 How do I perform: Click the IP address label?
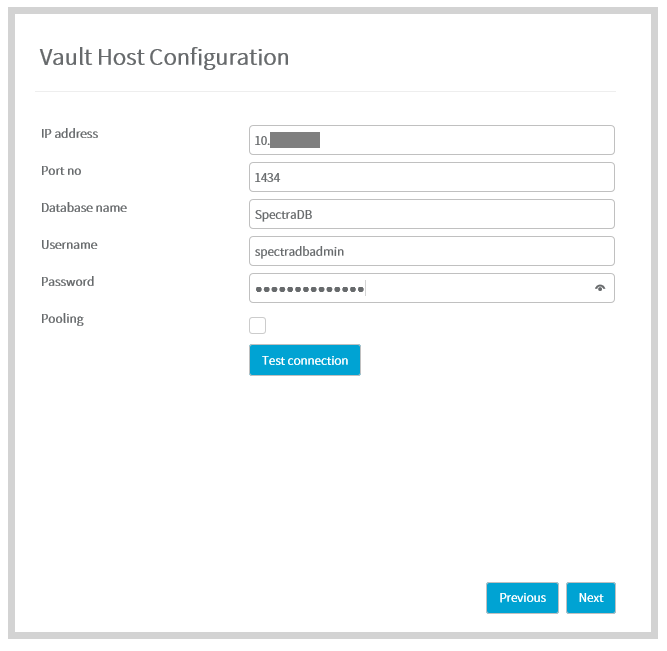(69, 134)
